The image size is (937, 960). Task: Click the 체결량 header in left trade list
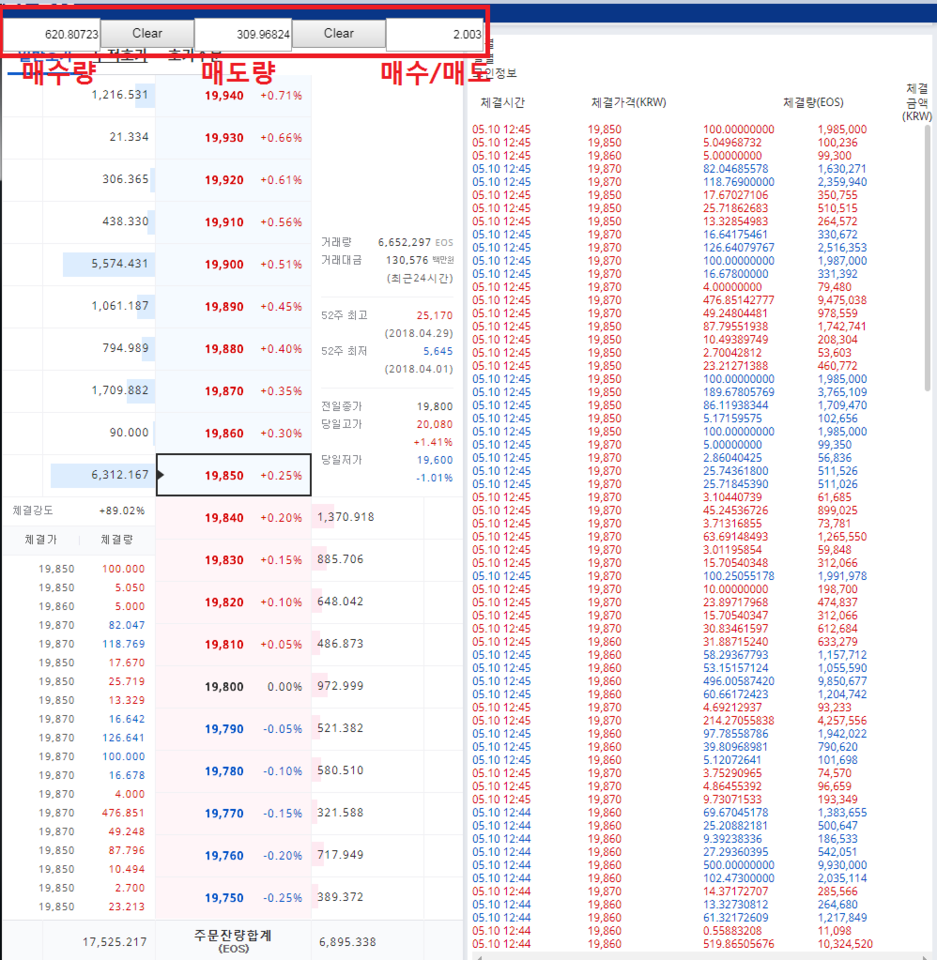117,540
